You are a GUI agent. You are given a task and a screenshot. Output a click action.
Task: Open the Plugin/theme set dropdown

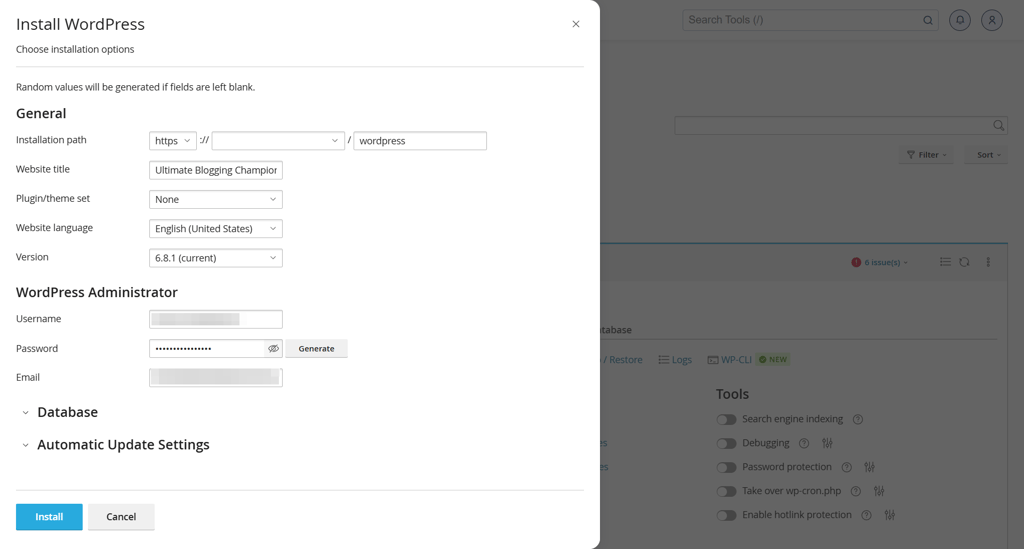[x=216, y=199]
